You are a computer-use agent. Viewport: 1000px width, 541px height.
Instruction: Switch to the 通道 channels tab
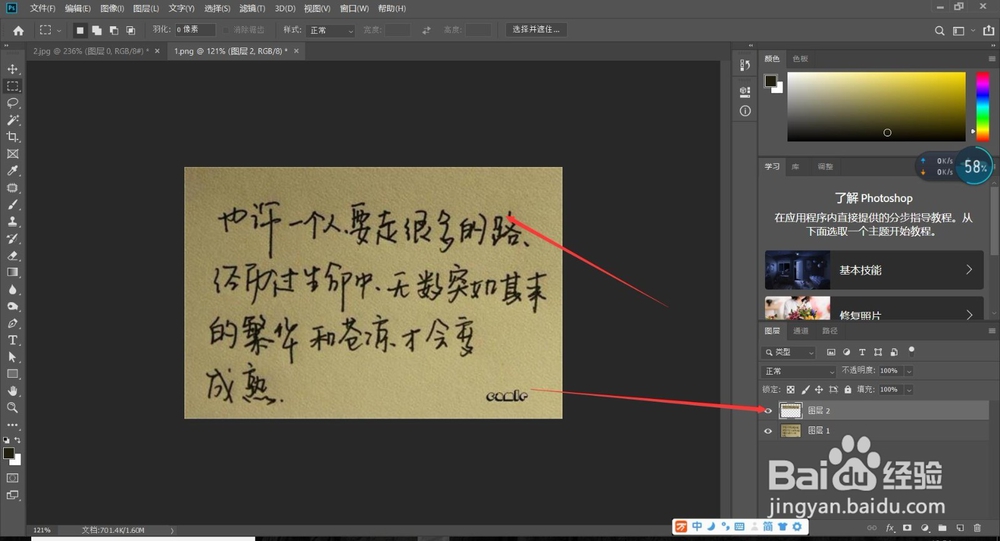[800, 330]
